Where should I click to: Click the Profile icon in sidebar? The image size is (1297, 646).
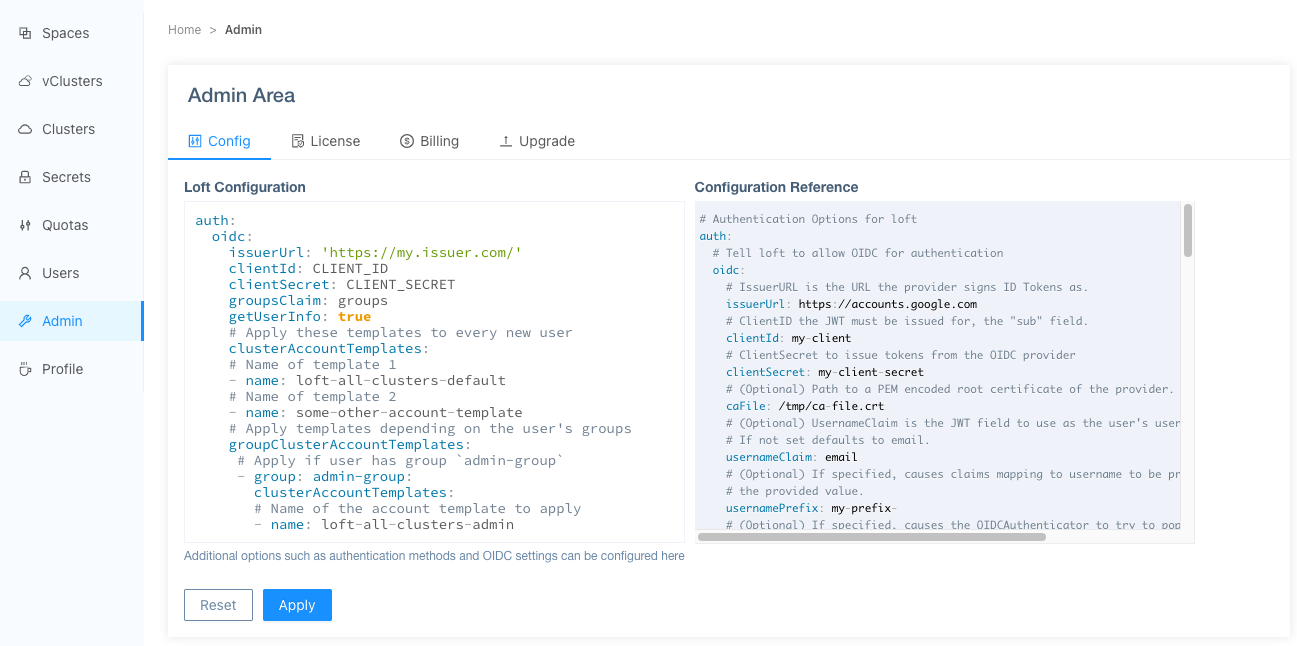[x=25, y=369]
